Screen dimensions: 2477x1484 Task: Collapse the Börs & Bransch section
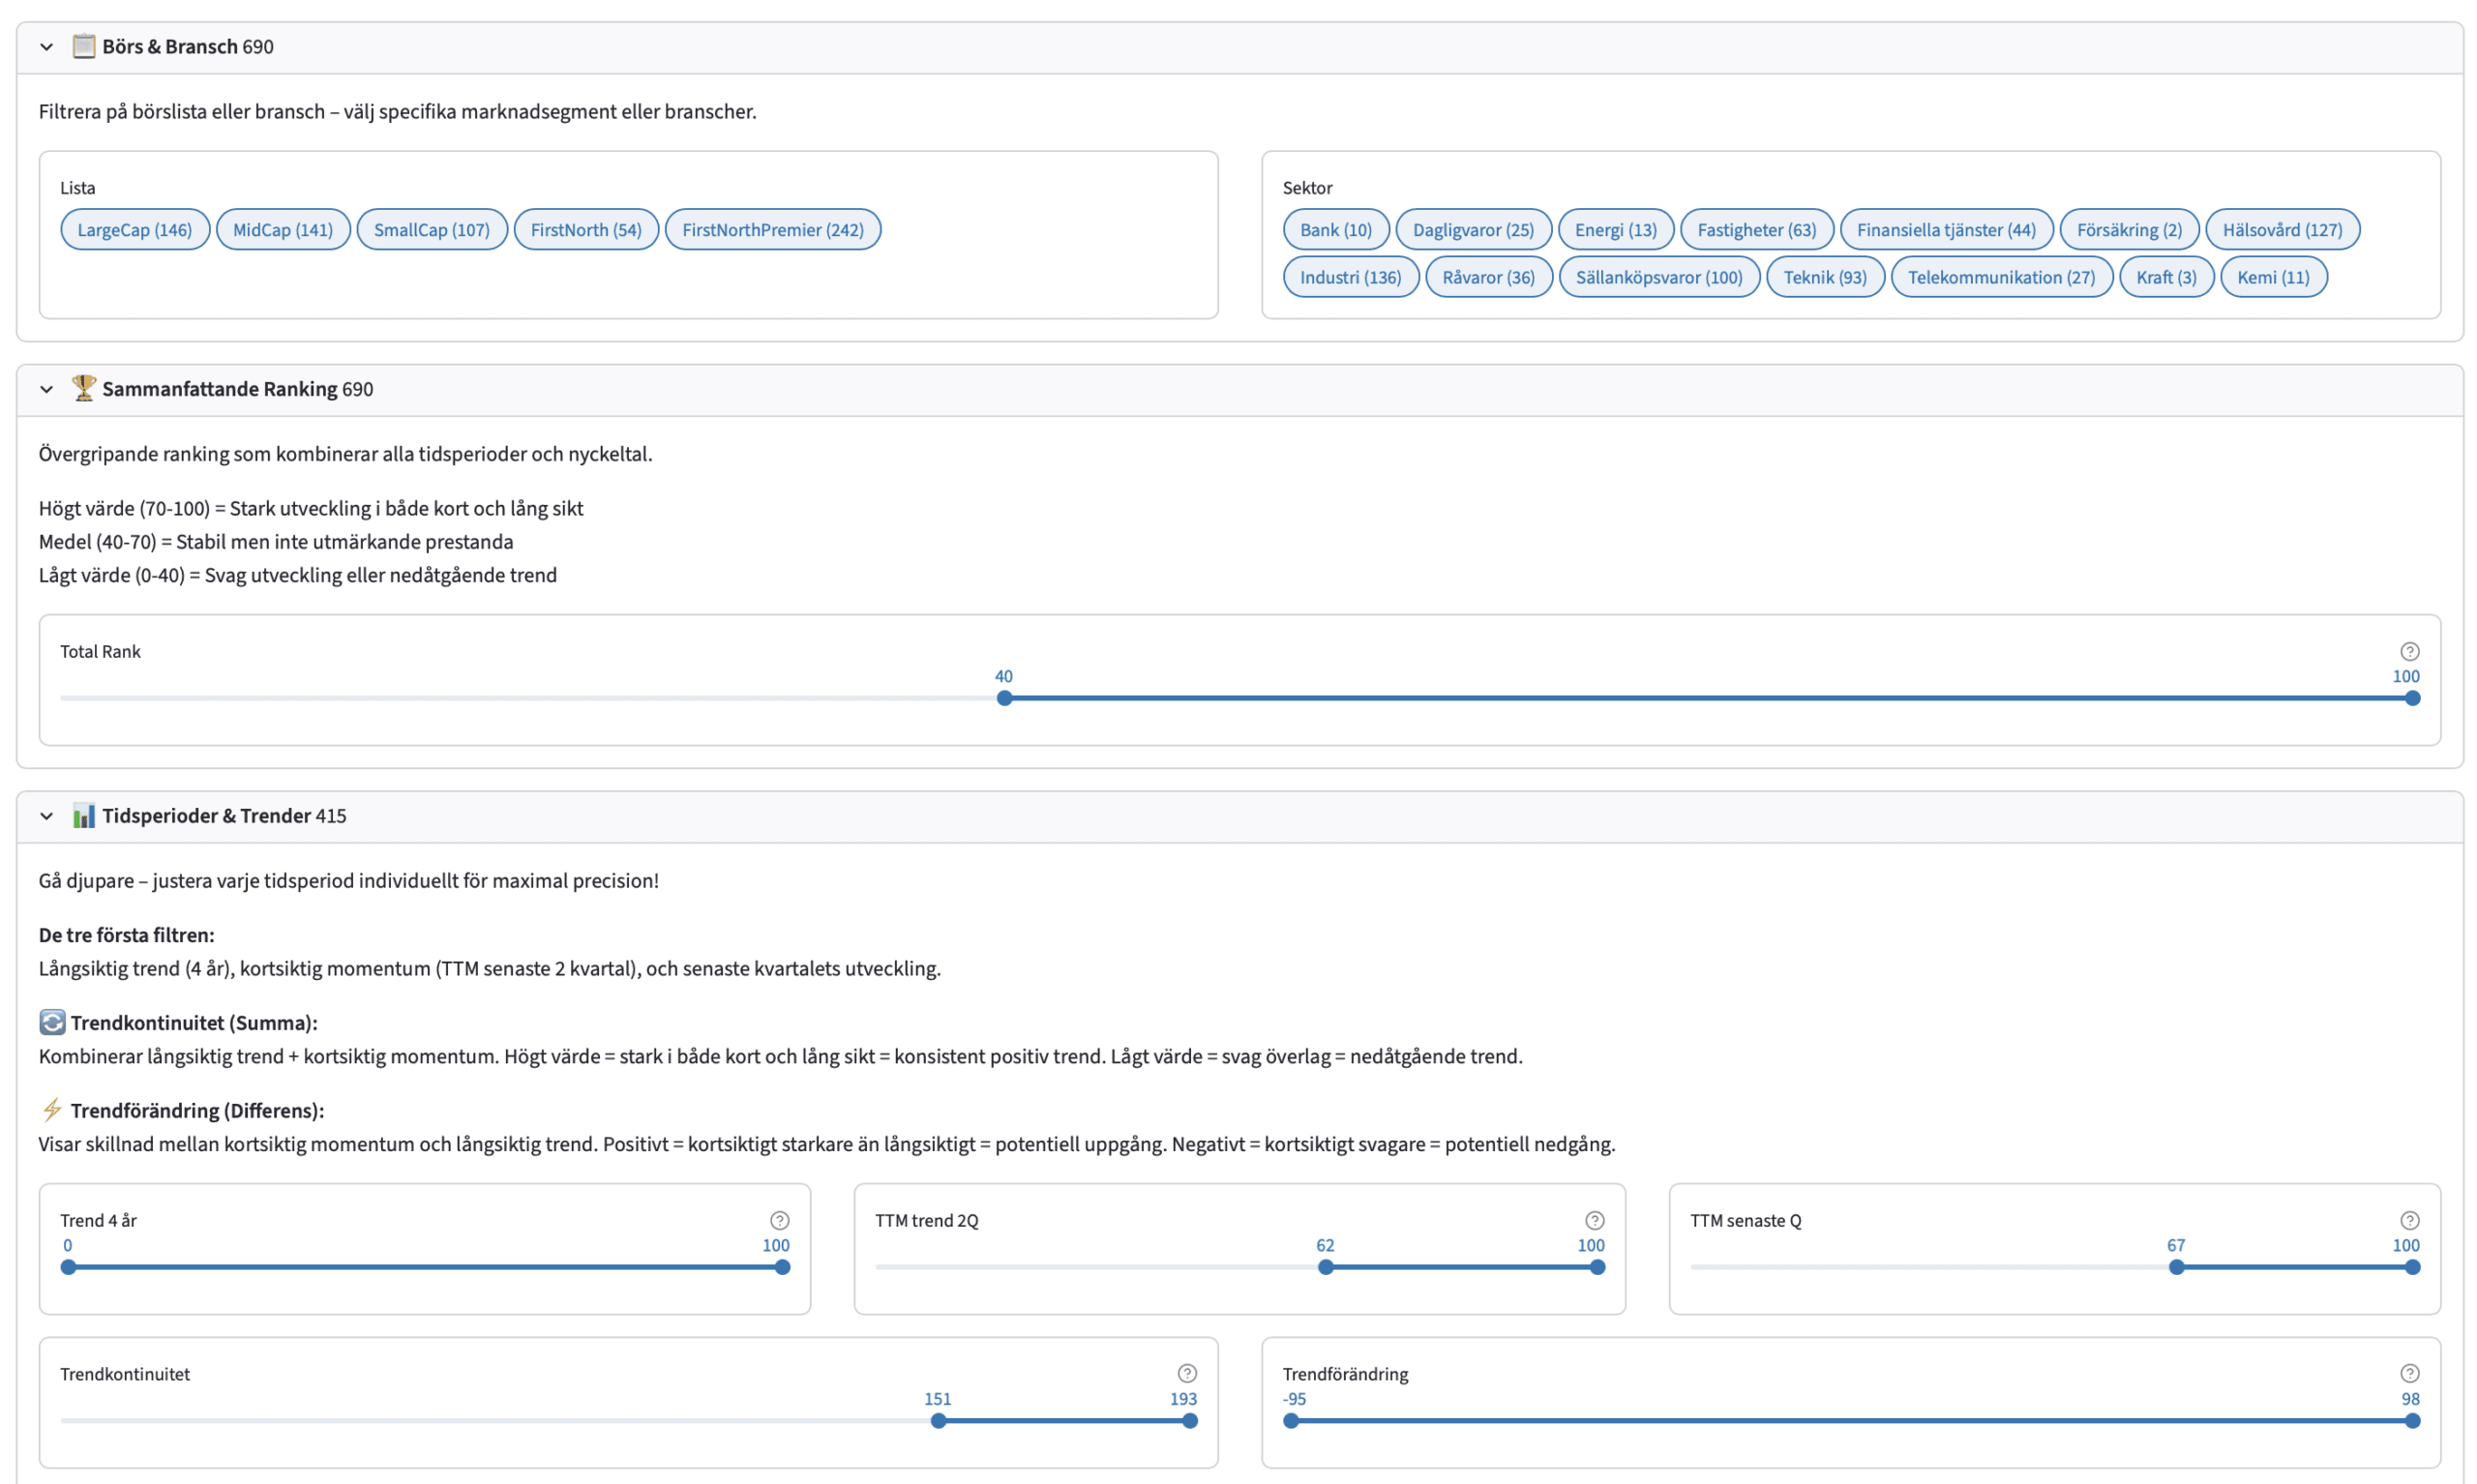pos(46,46)
